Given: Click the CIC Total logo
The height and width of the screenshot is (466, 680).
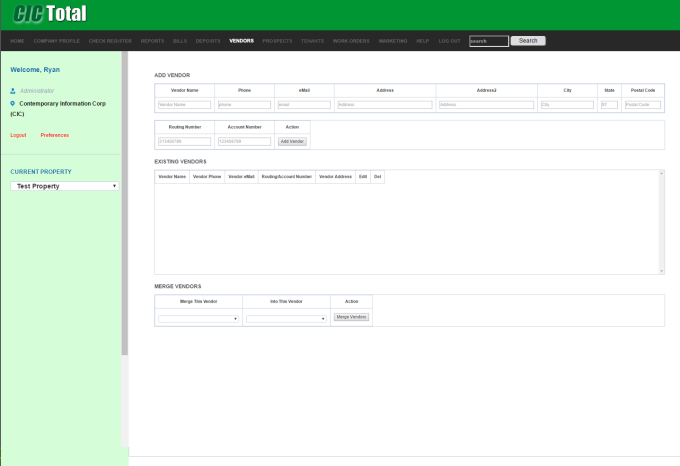Looking at the screenshot, I should tap(50, 14).
